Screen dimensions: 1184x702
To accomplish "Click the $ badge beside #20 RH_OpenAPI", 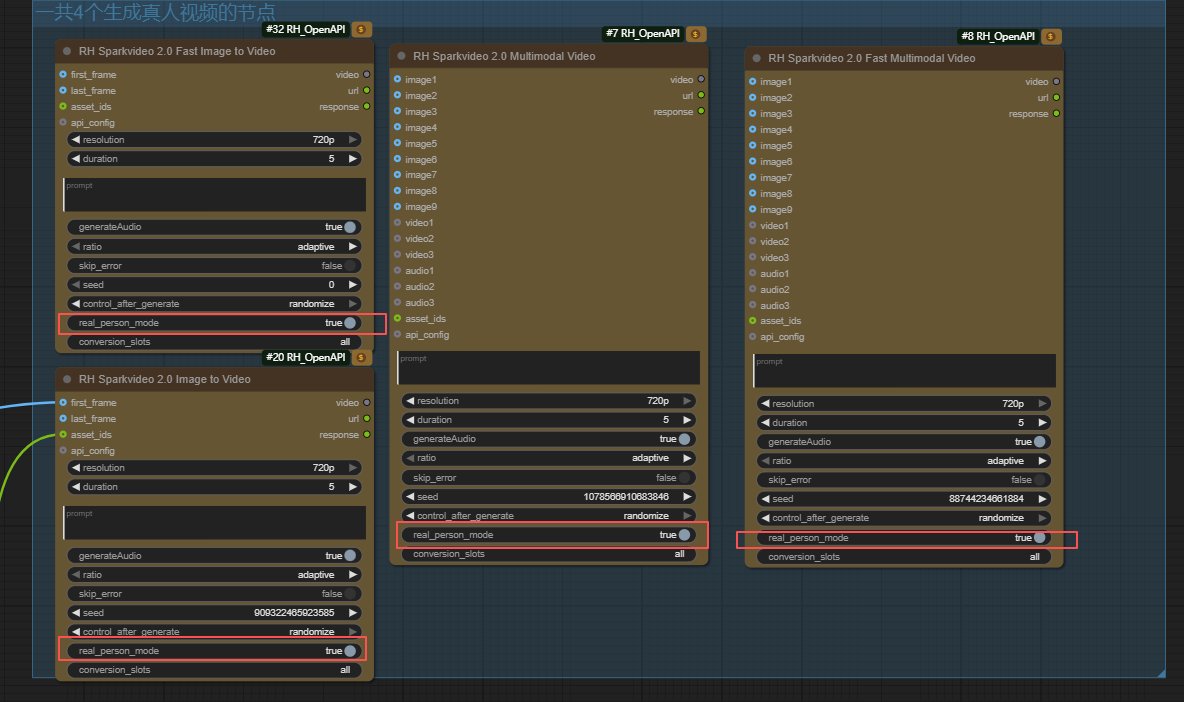I will click(361, 358).
